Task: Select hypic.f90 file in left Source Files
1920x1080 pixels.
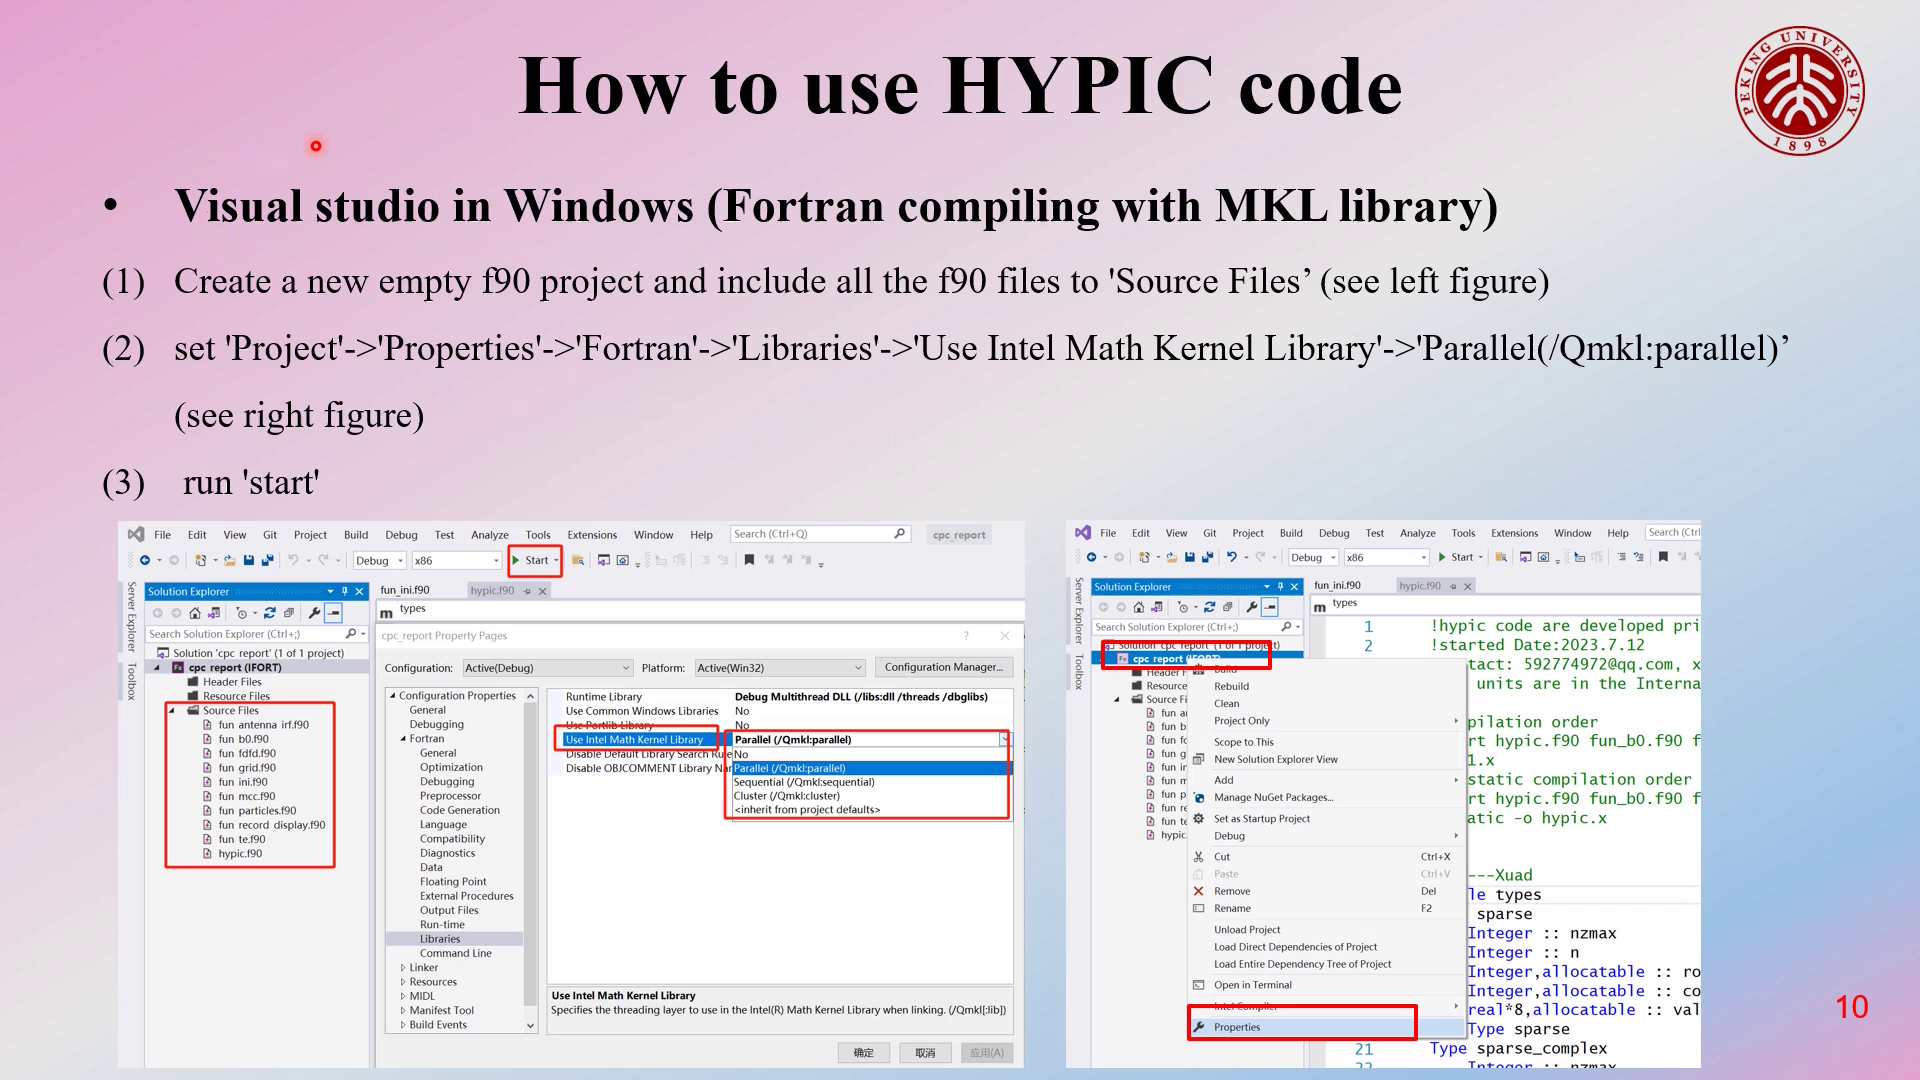Action: [x=240, y=854]
